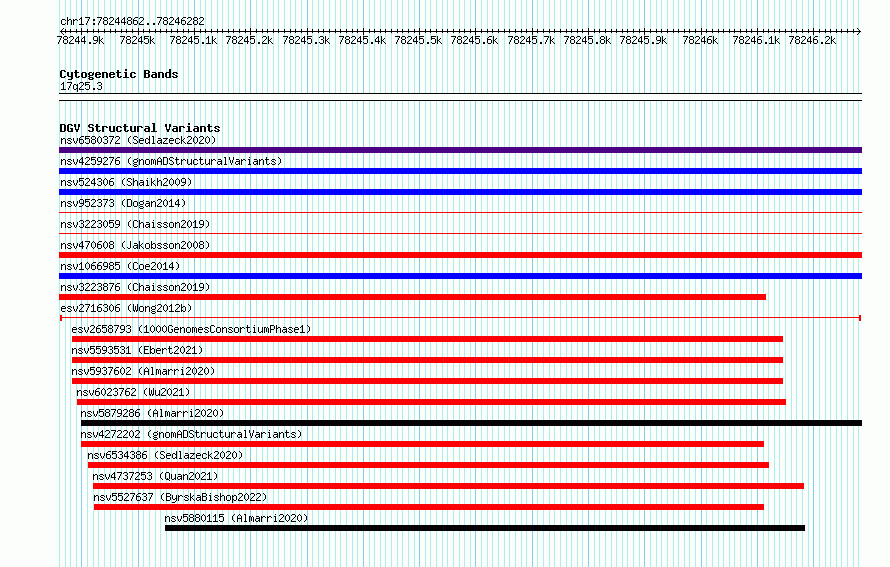Click the red nsv3223876 variant bar

(413, 297)
